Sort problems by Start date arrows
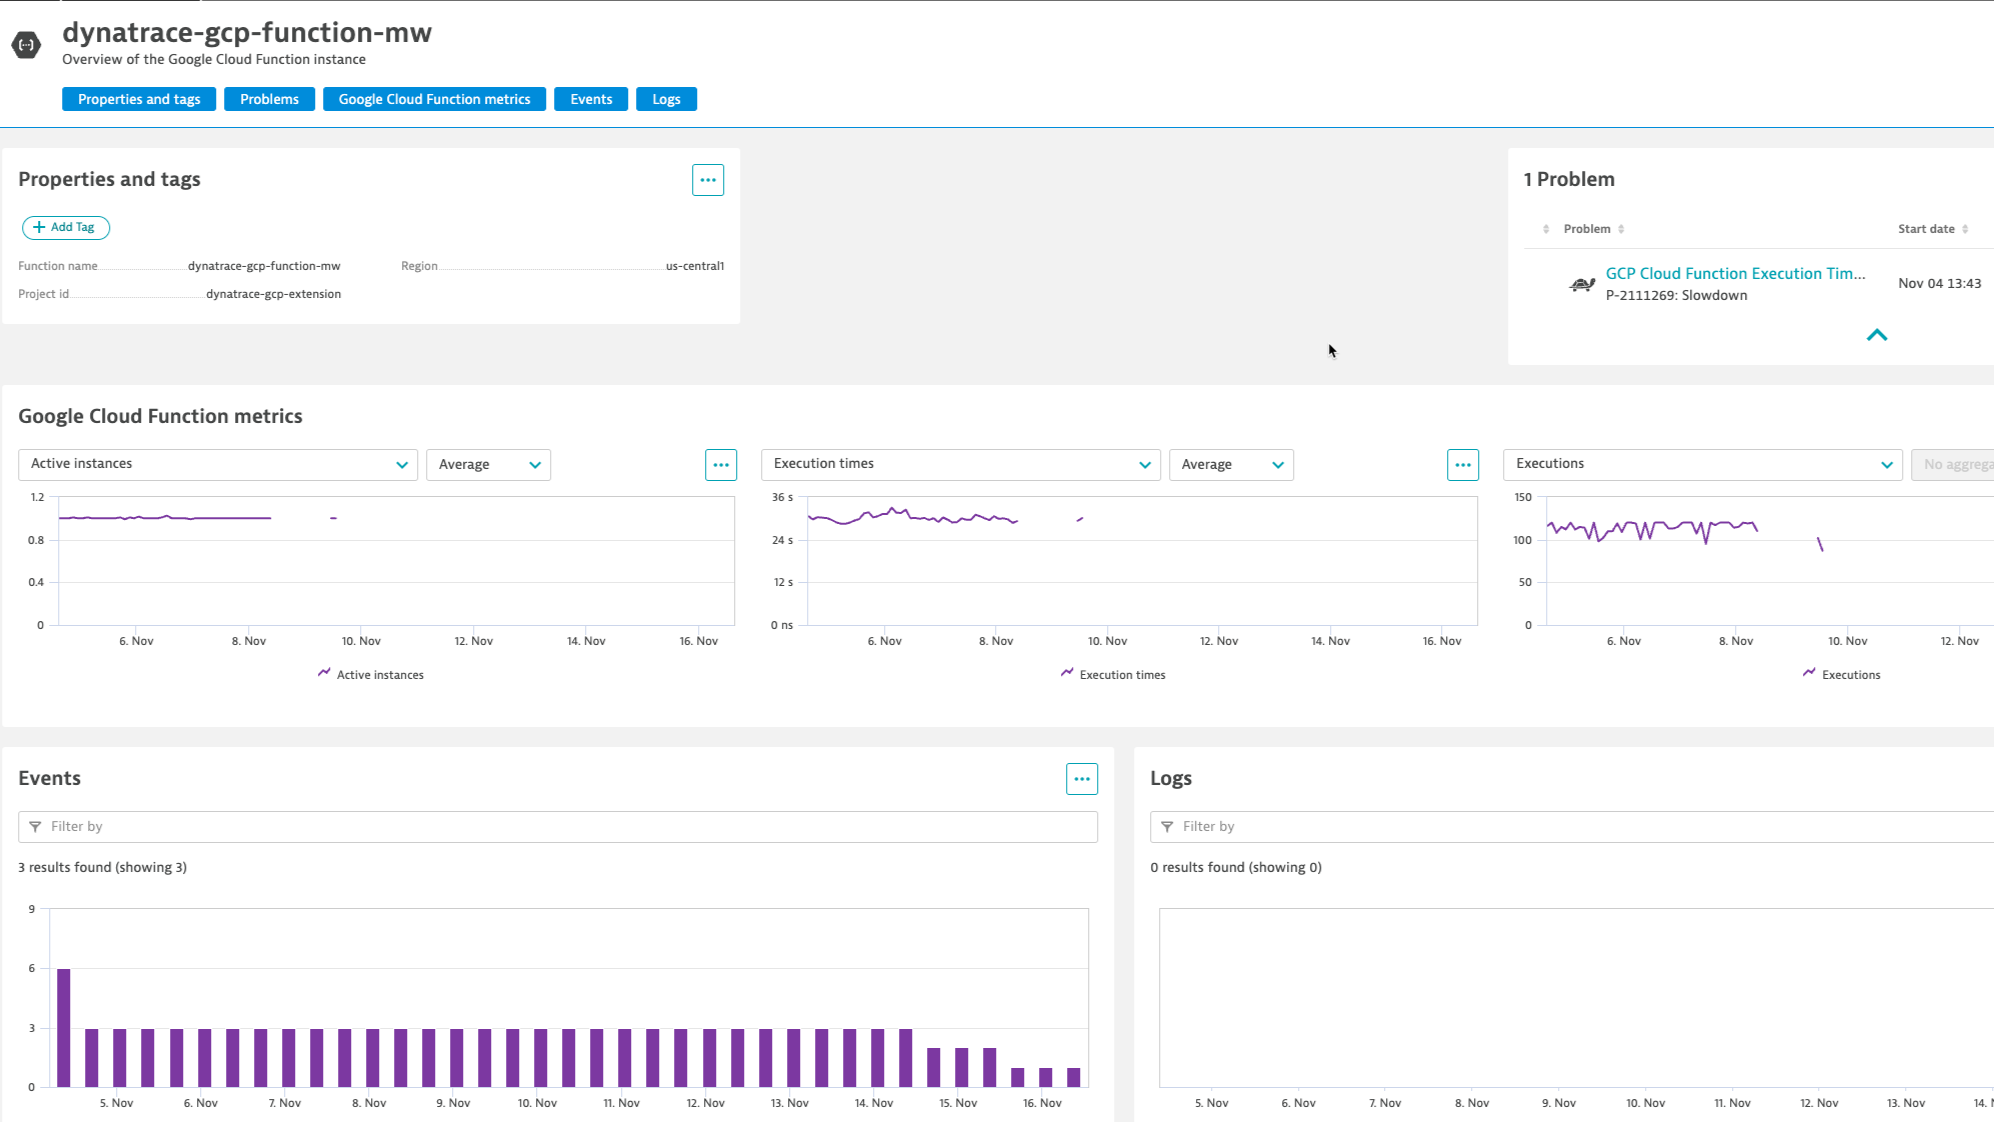Screen dimensions: 1994x1122 [1965, 229]
